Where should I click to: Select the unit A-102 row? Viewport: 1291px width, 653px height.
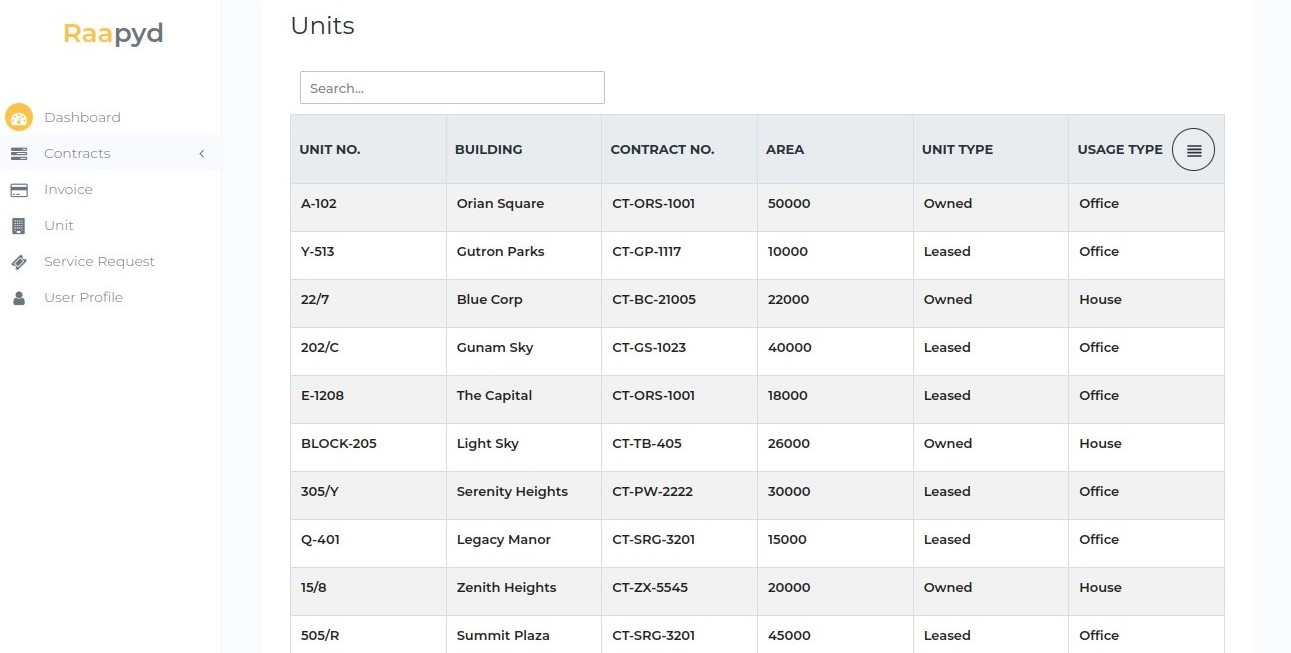point(319,203)
